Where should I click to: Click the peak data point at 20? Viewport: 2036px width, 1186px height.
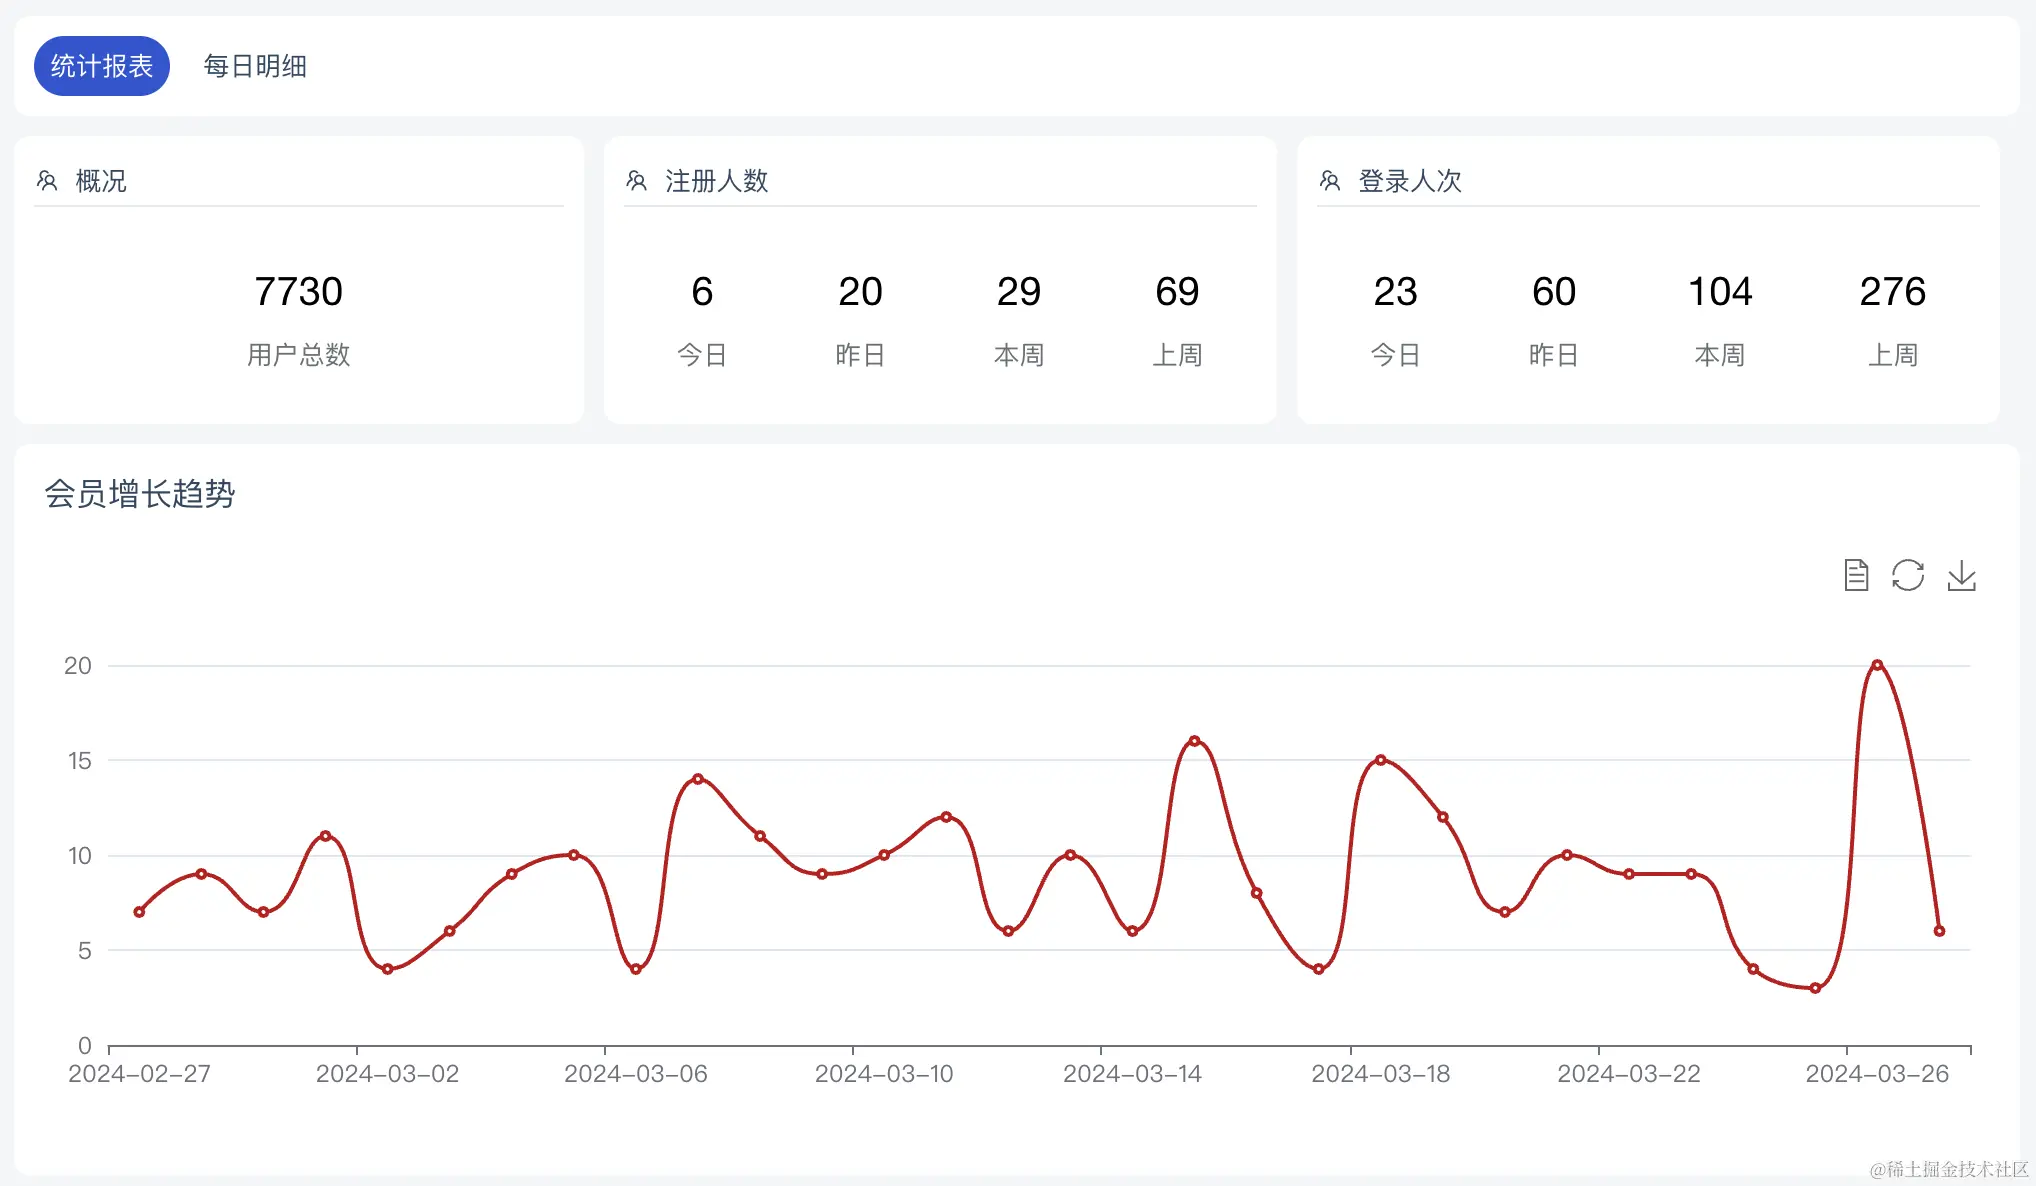tap(1877, 665)
